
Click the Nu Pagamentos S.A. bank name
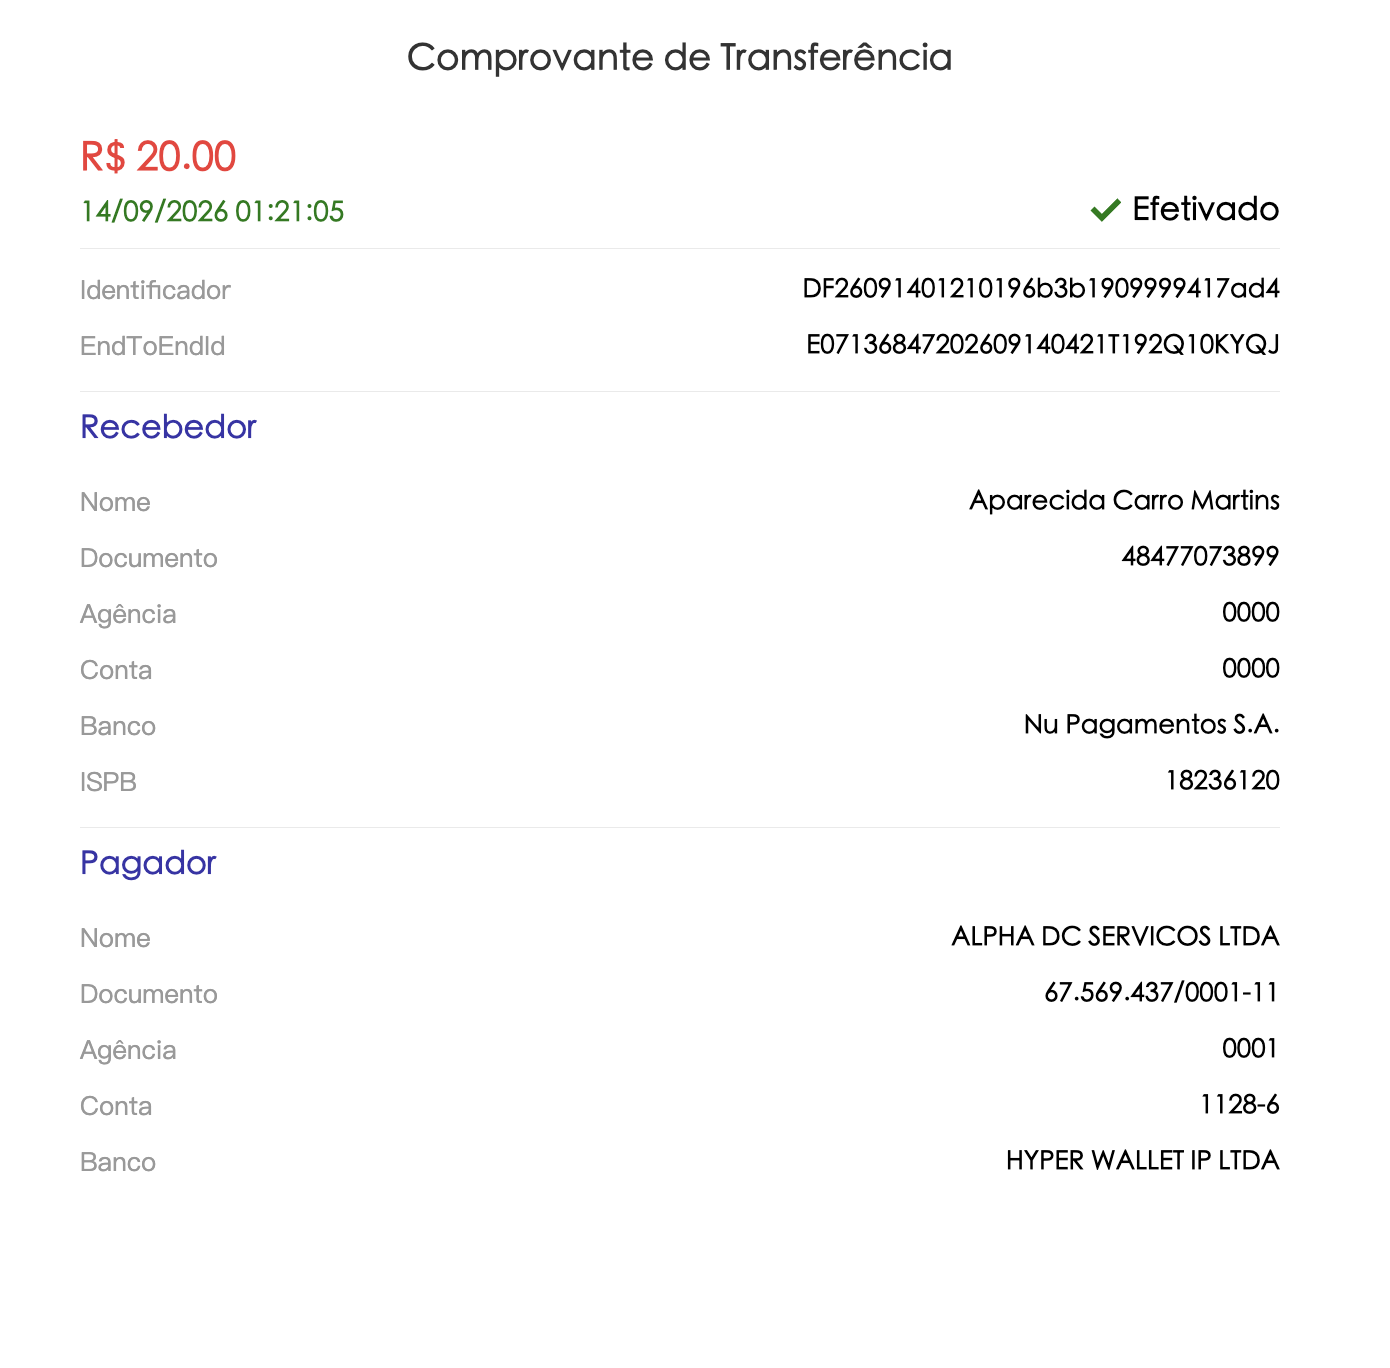click(x=1151, y=725)
